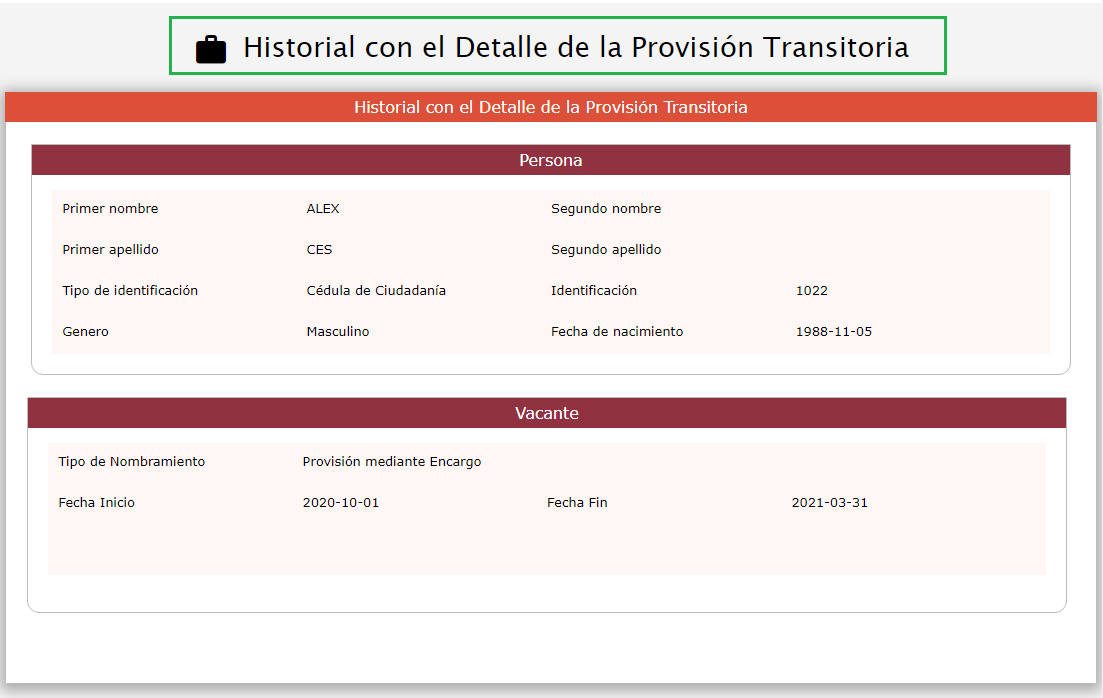Click the large page title text

tap(575, 47)
